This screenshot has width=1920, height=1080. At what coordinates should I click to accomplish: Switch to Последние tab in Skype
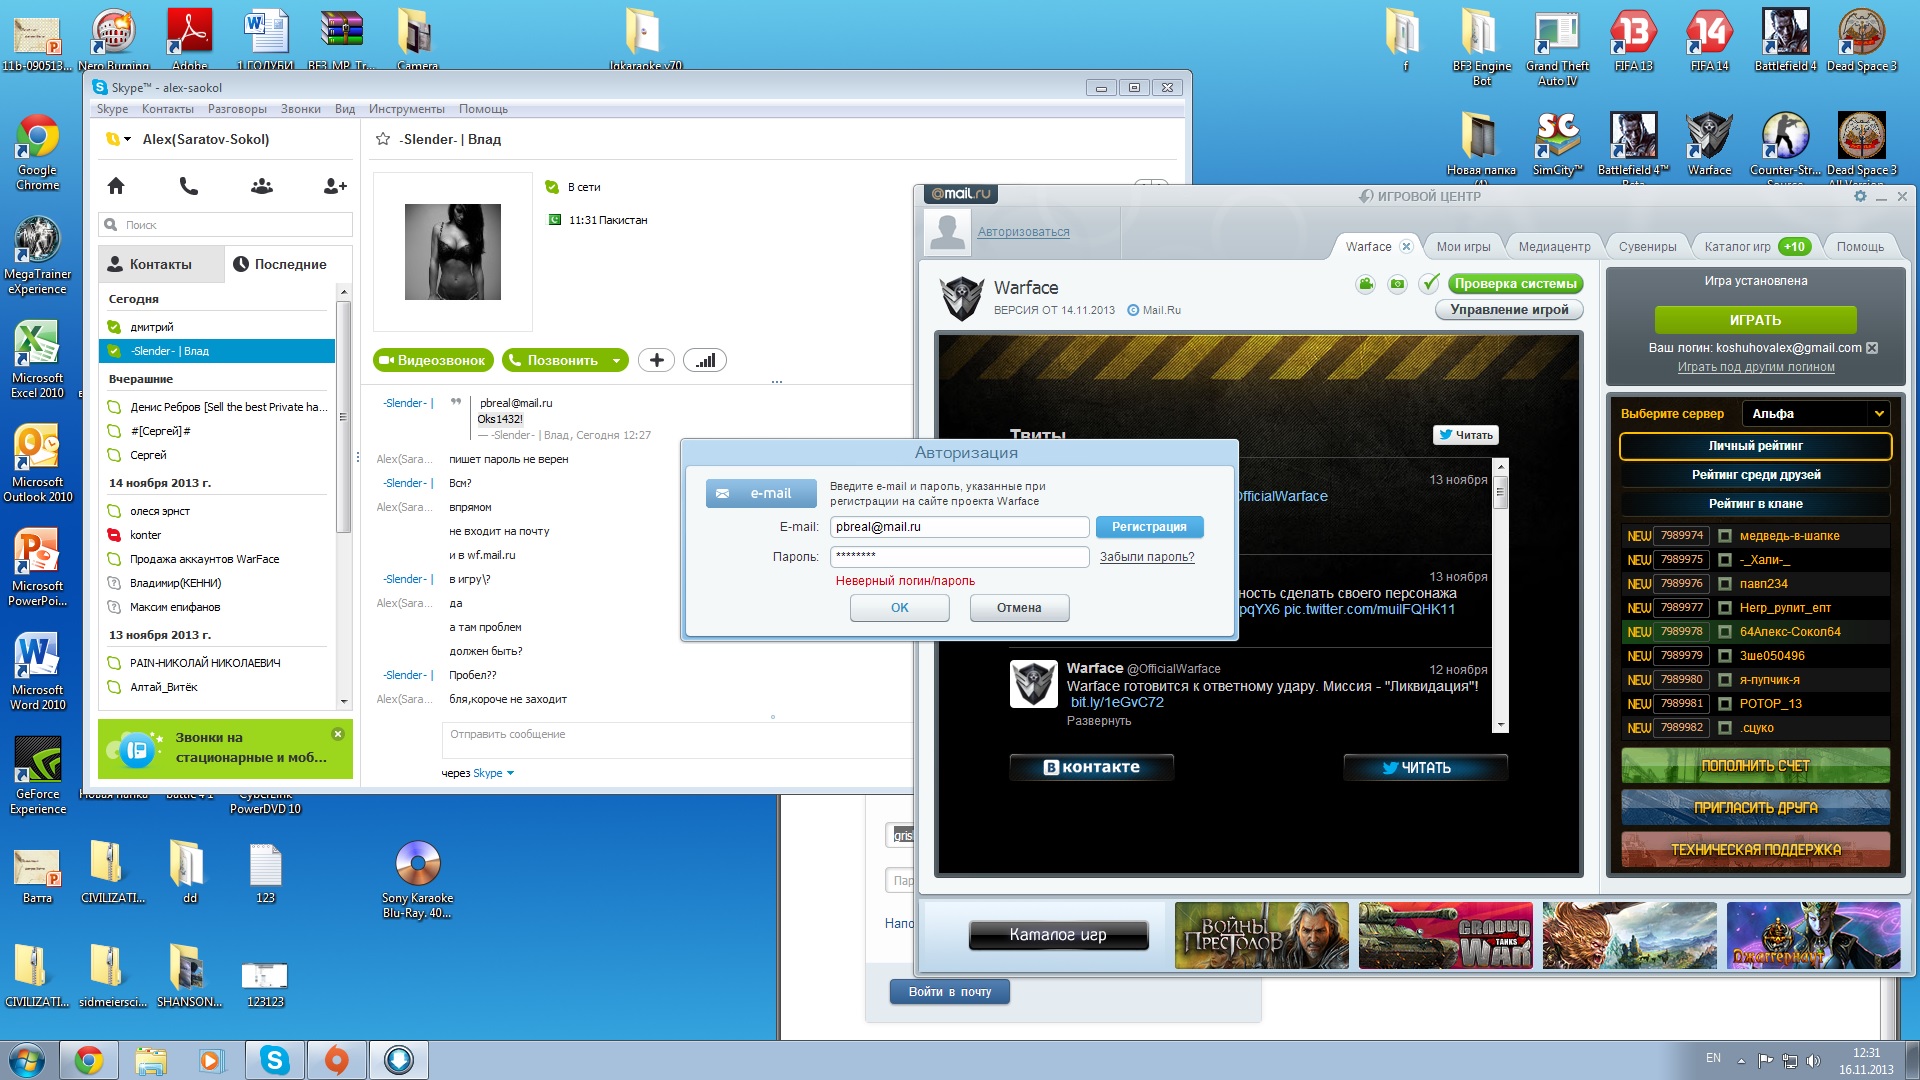click(x=280, y=264)
